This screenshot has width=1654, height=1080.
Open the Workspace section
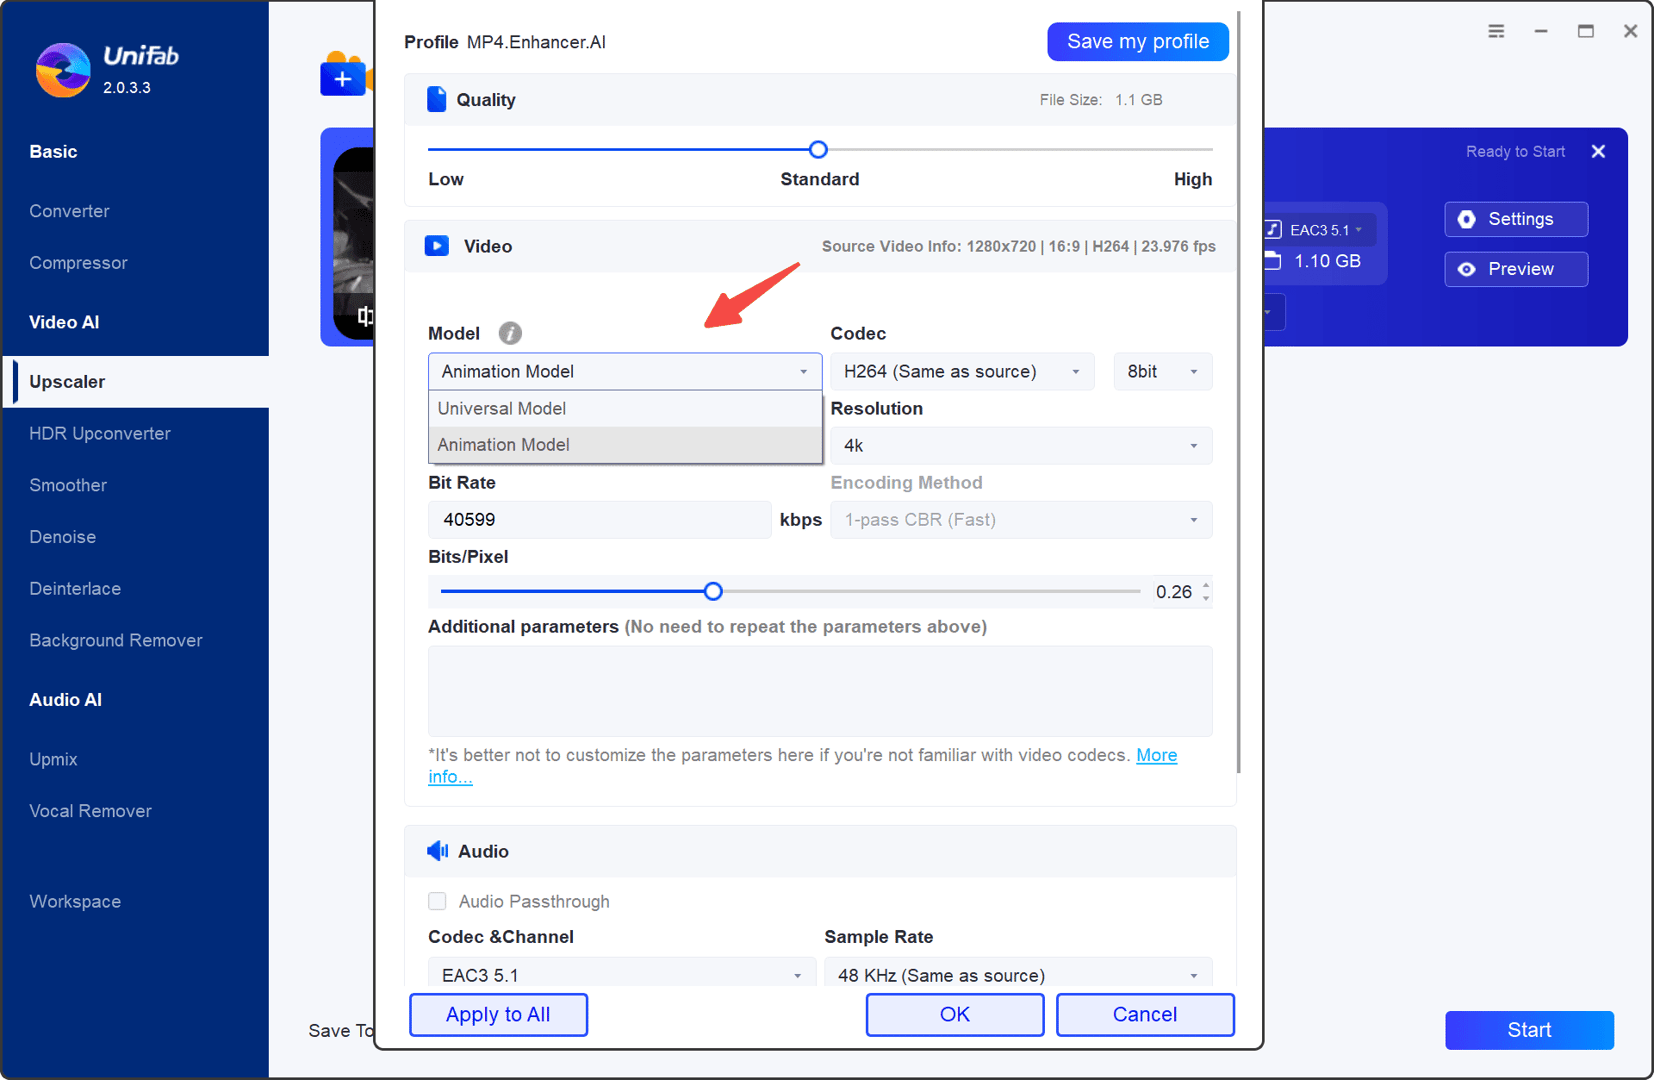[x=75, y=901]
